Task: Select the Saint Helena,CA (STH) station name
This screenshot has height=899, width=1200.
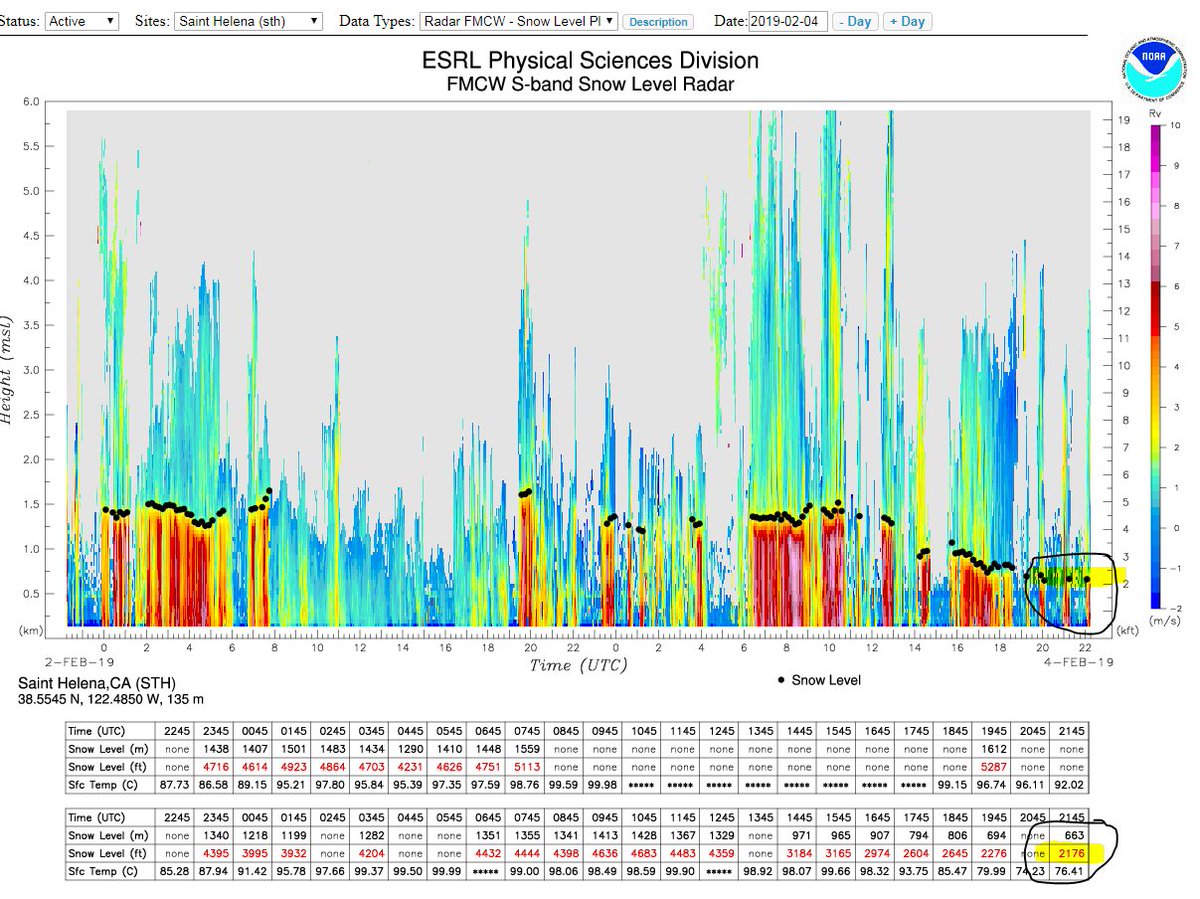Action: [x=98, y=684]
